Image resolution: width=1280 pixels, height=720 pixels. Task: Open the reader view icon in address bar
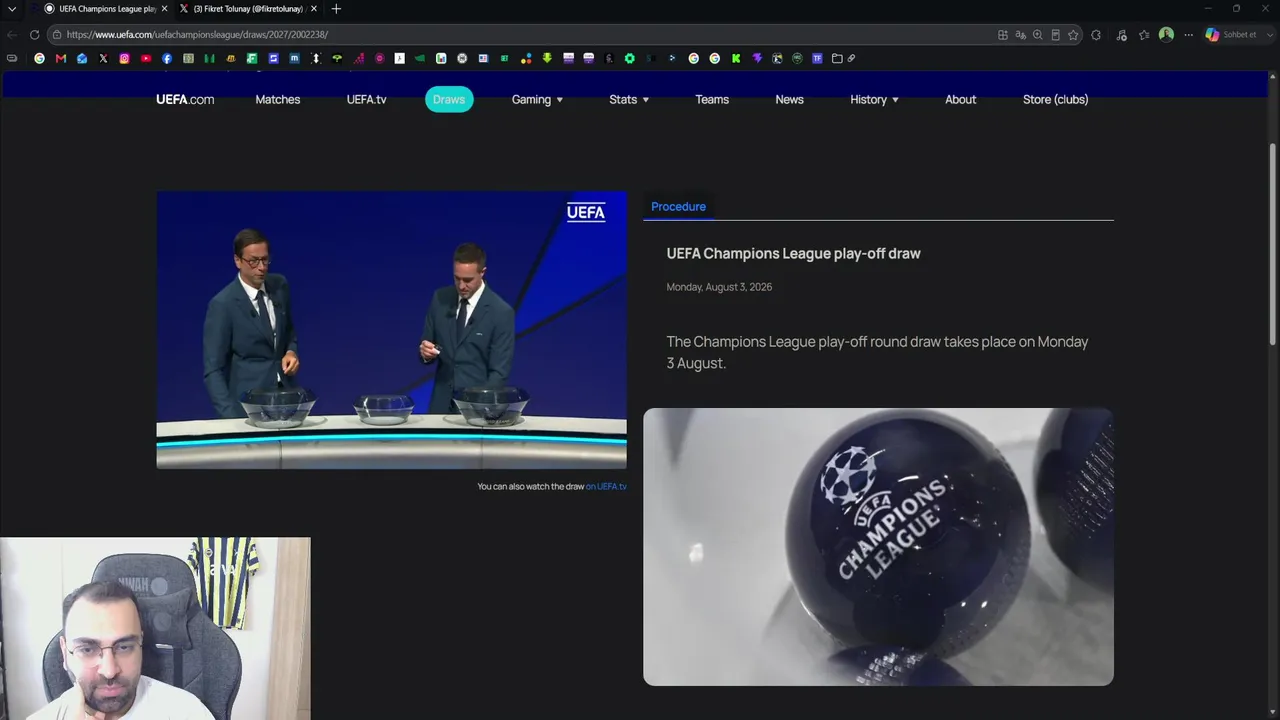point(1055,35)
